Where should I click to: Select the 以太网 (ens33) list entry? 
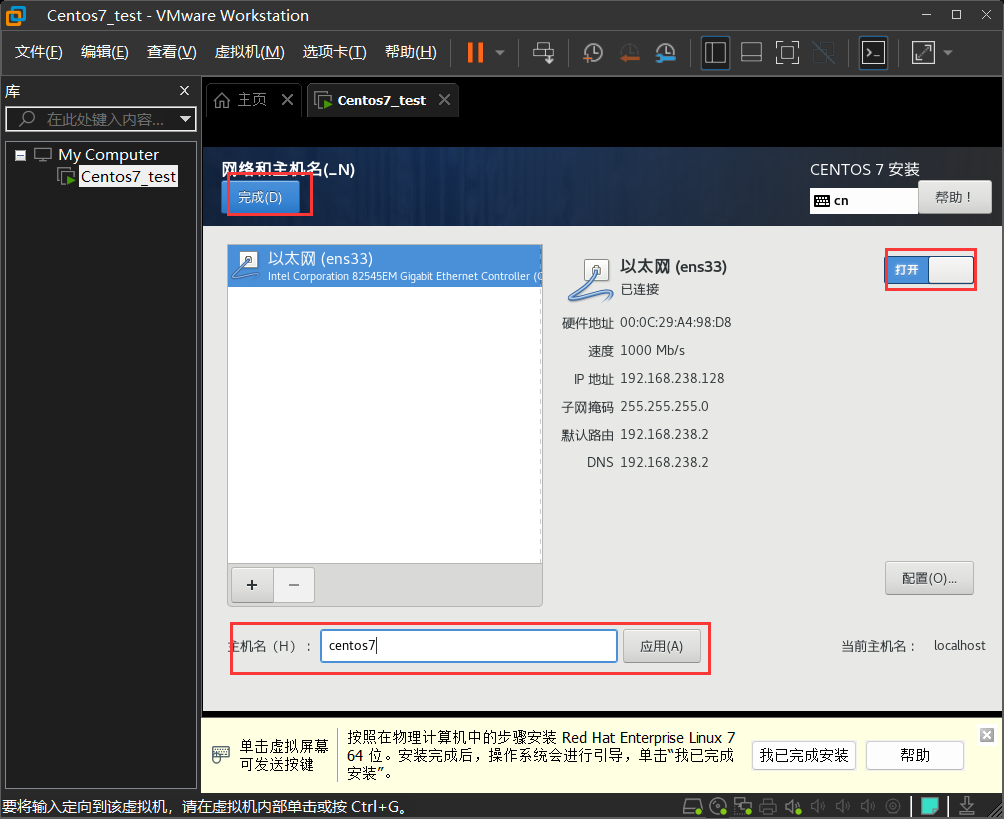tap(385, 266)
